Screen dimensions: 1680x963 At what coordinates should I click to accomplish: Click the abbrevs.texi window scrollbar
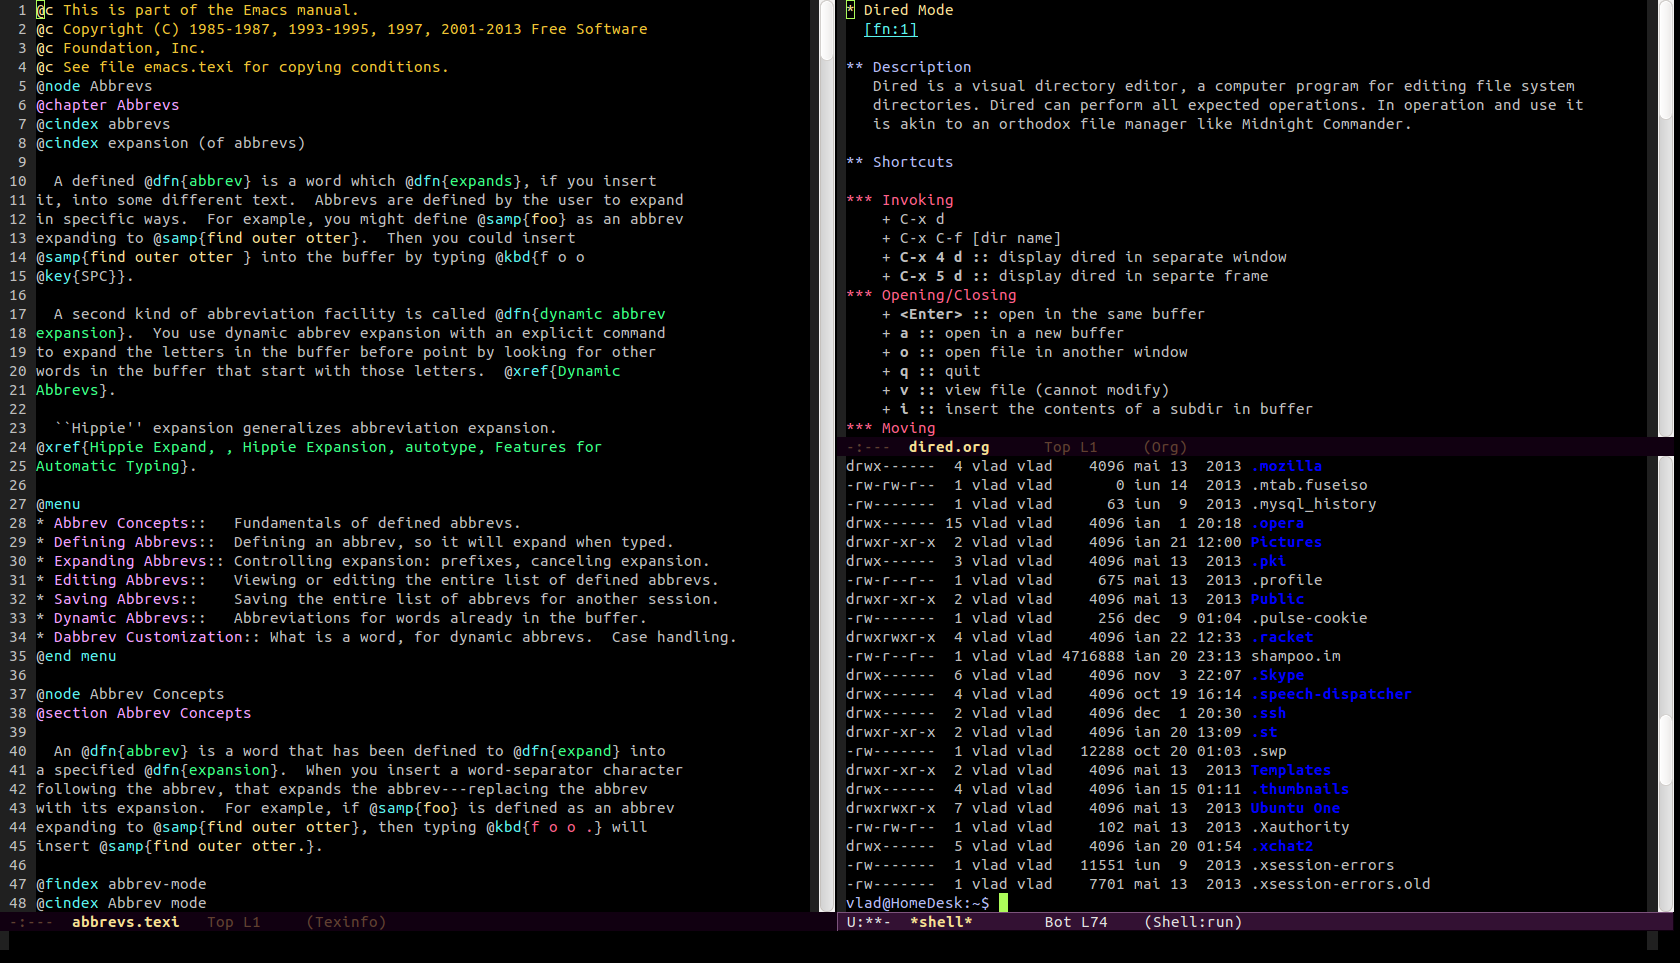click(826, 456)
